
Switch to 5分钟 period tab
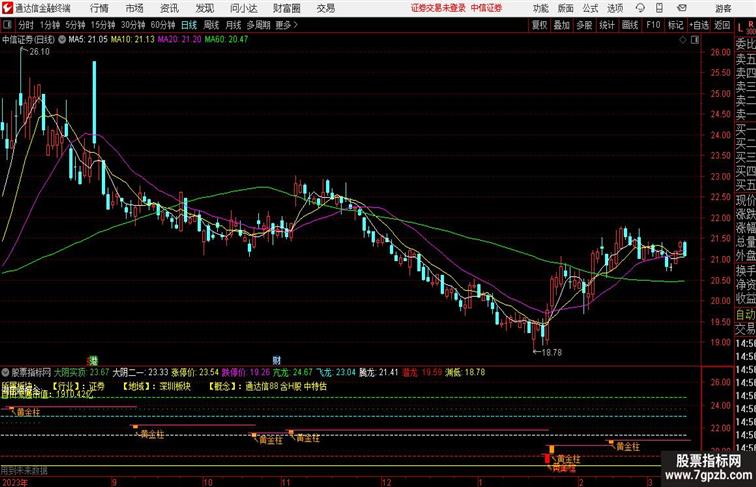[75, 25]
